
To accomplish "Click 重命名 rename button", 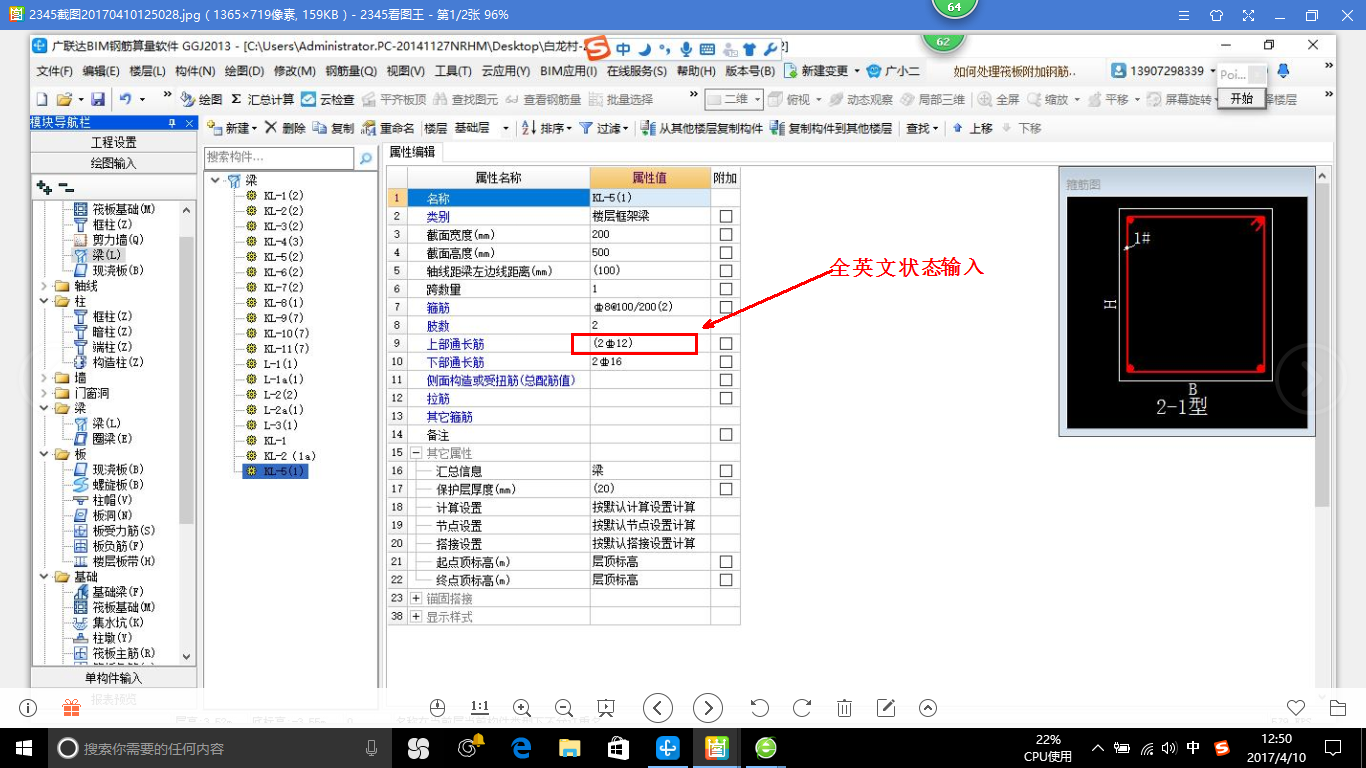I will coord(388,128).
